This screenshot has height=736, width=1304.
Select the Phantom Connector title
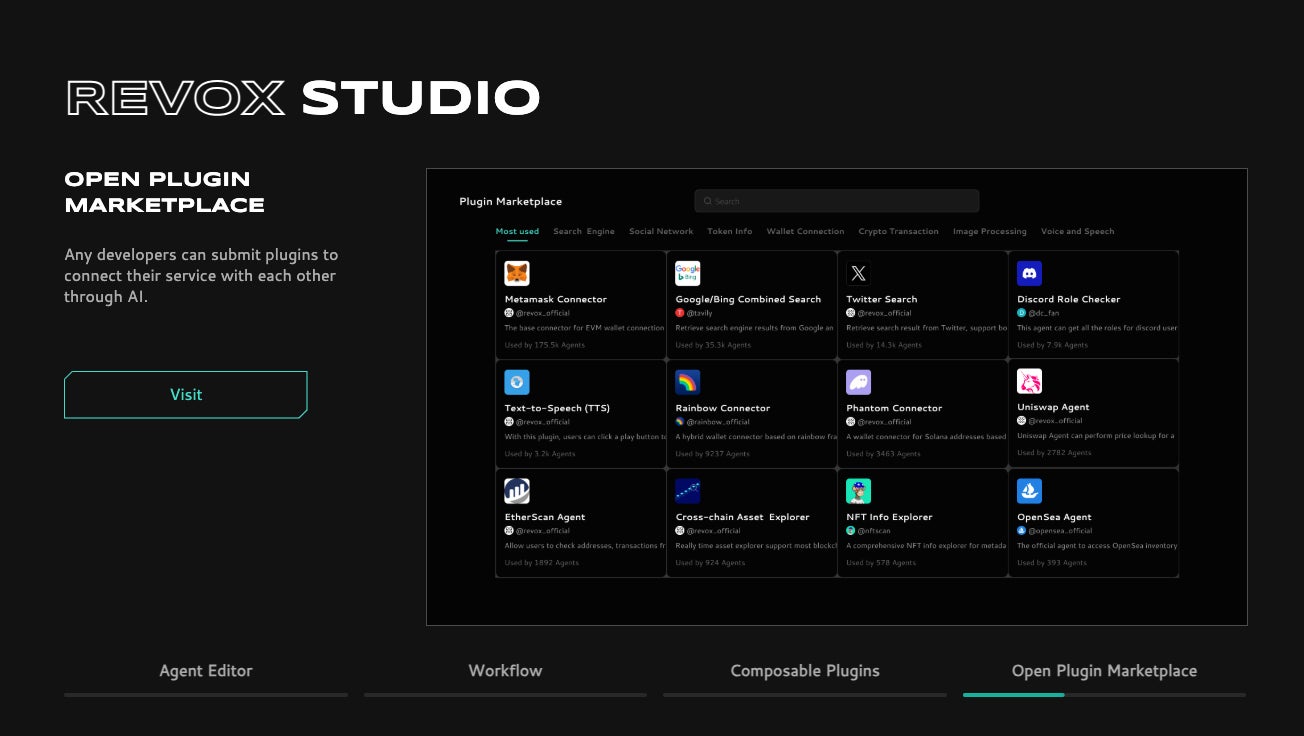tap(894, 408)
